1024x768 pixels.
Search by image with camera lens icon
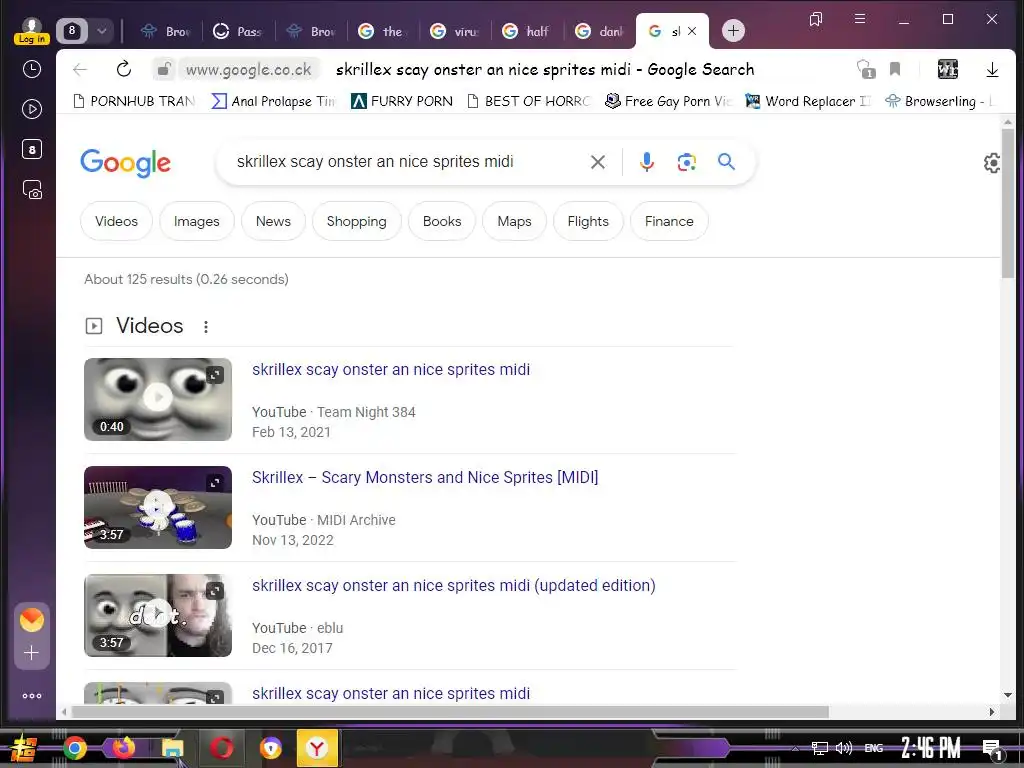686,162
